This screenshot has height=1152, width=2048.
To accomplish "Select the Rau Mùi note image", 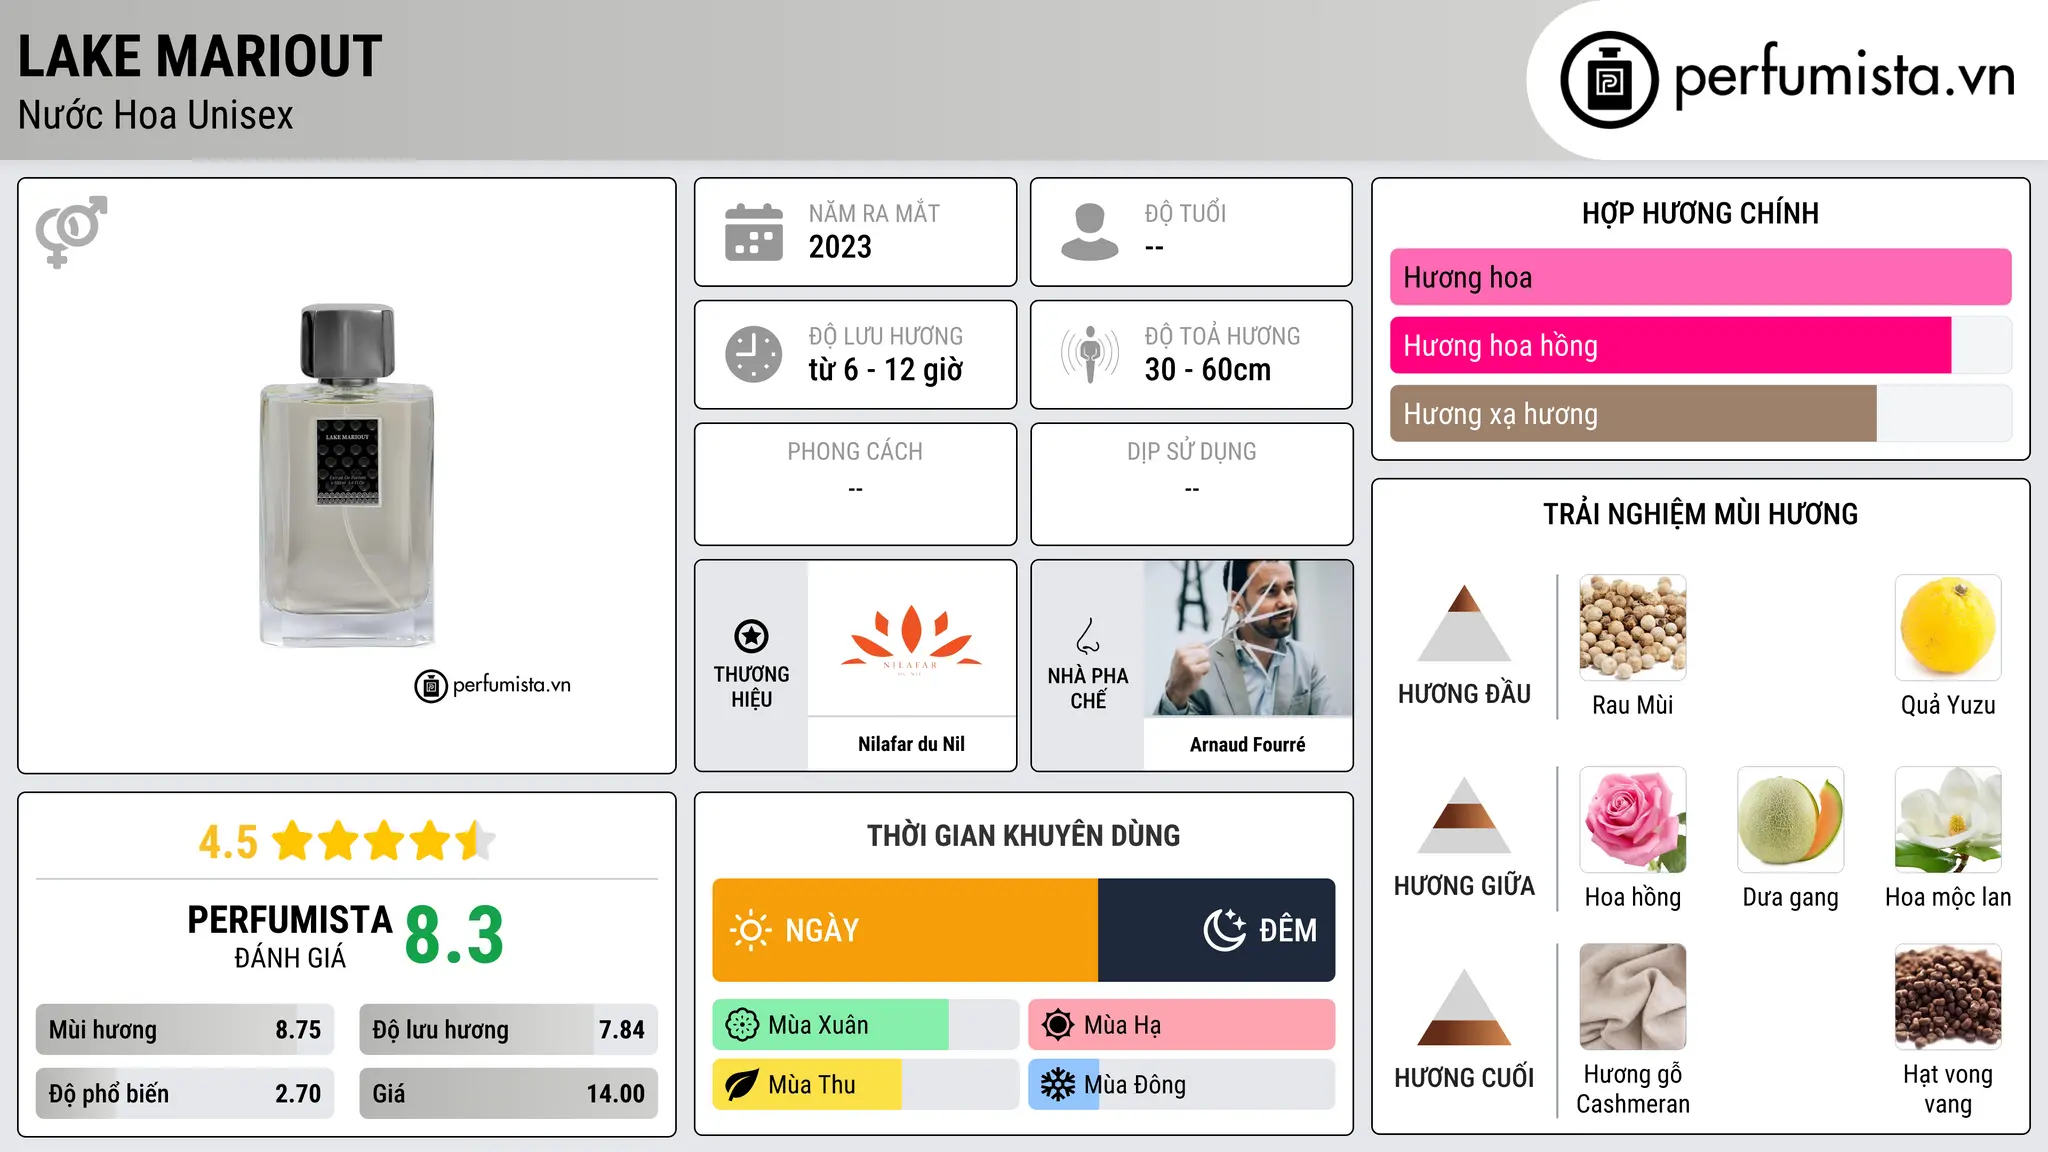I will coord(1633,628).
